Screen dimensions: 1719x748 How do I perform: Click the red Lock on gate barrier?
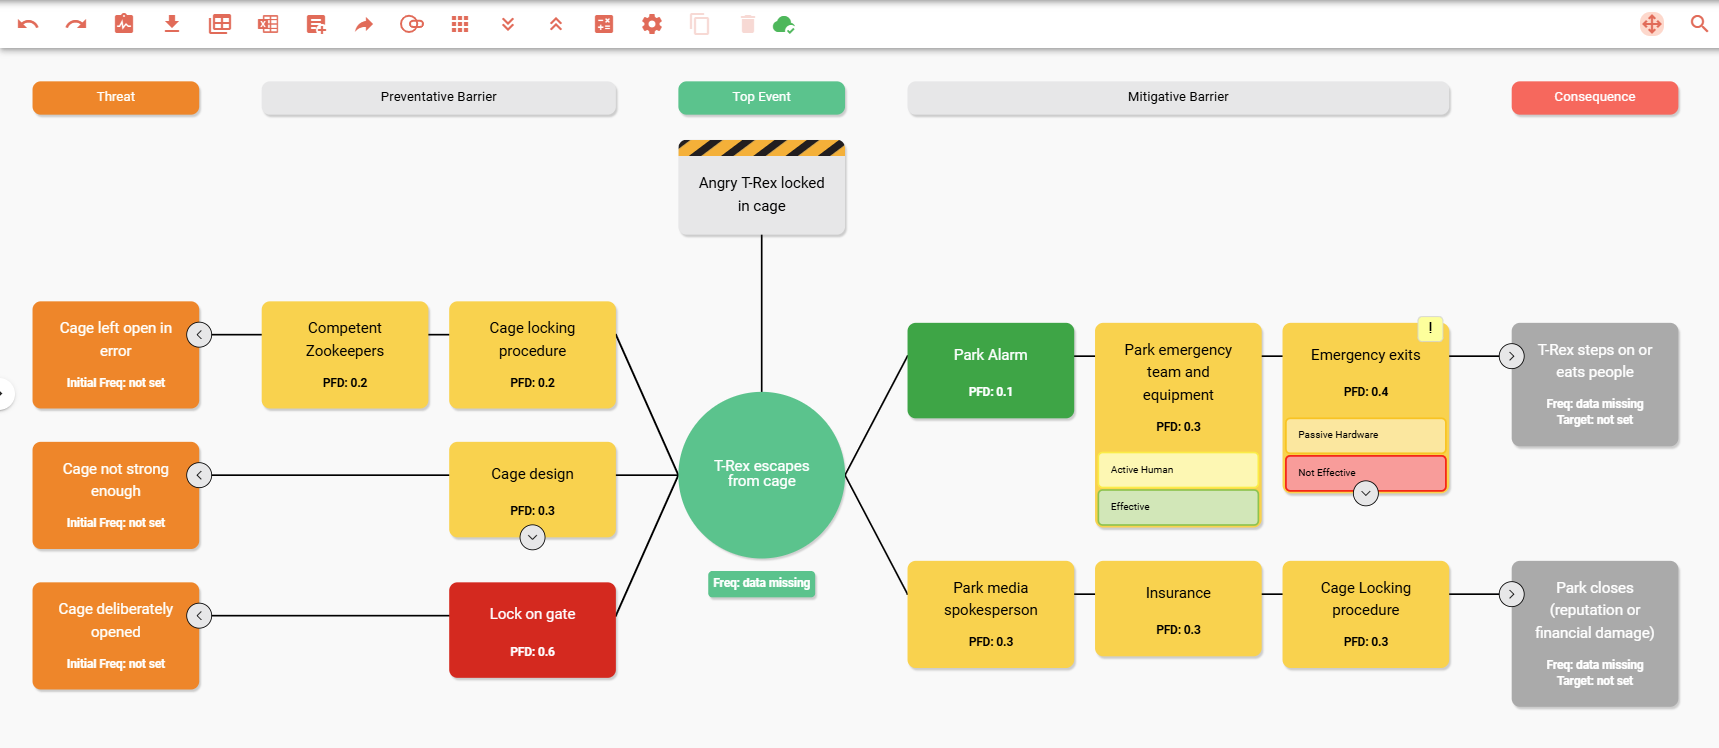pyautogui.click(x=533, y=630)
